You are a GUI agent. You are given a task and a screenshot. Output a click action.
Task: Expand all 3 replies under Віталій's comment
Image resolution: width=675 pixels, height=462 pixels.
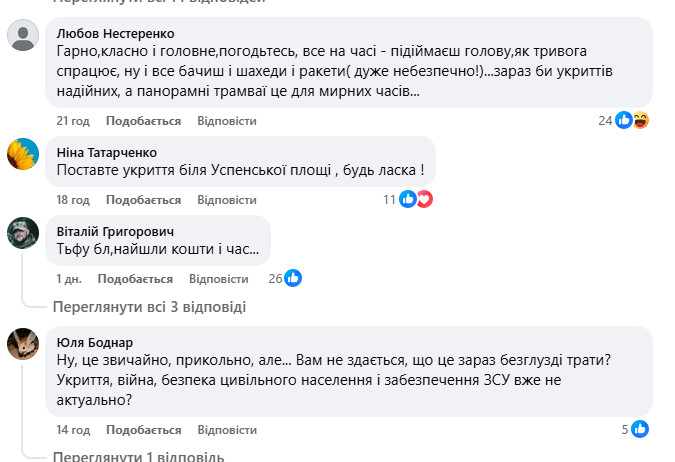(148, 307)
